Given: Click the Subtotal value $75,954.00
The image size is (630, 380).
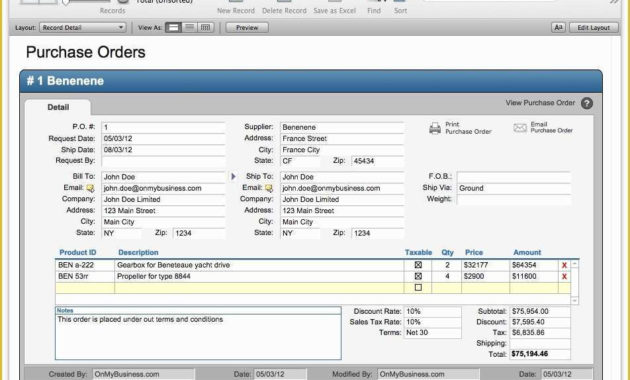Looking at the screenshot, I should point(540,311).
